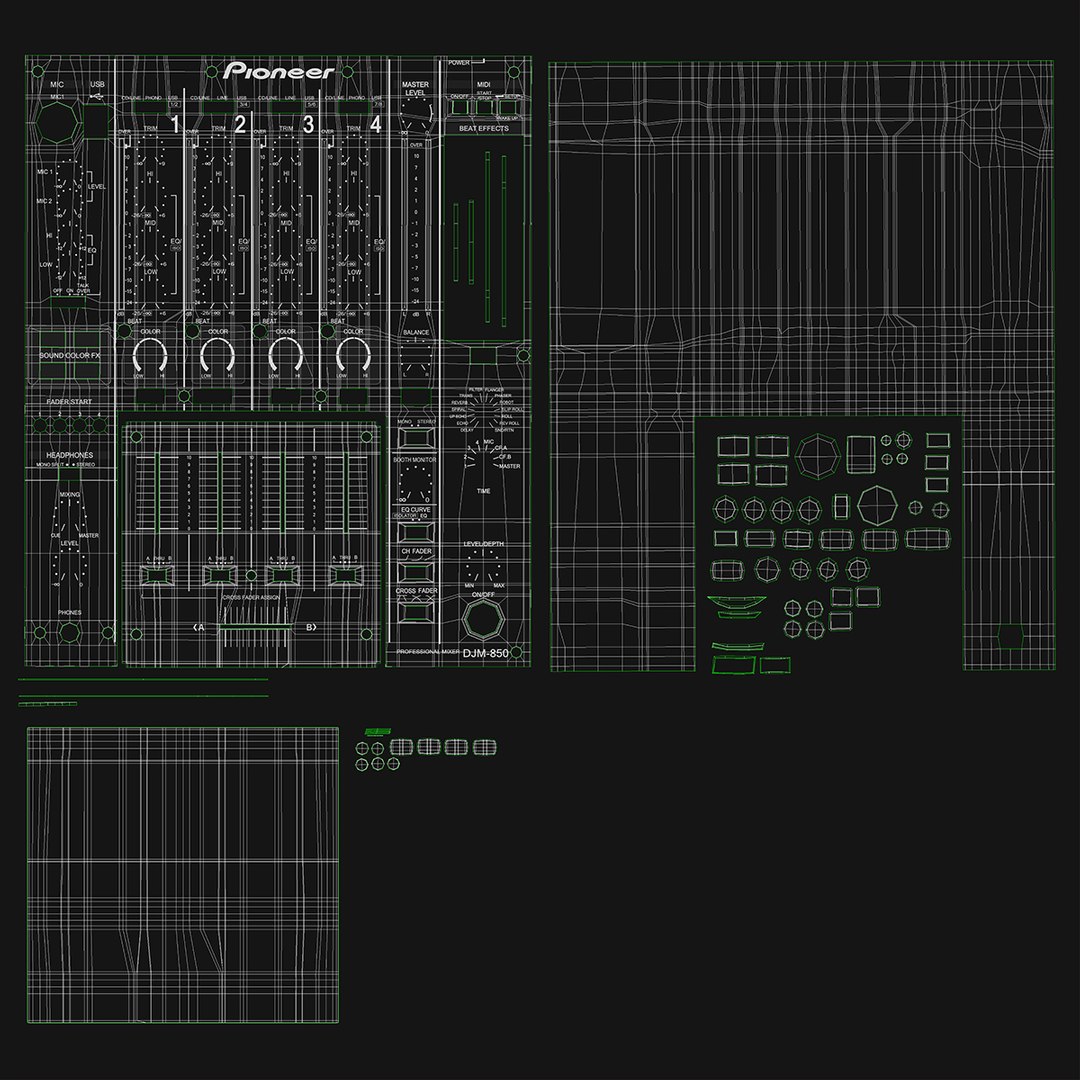Click the large channel number 3
This screenshot has width=1080, height=1080.
308,124
